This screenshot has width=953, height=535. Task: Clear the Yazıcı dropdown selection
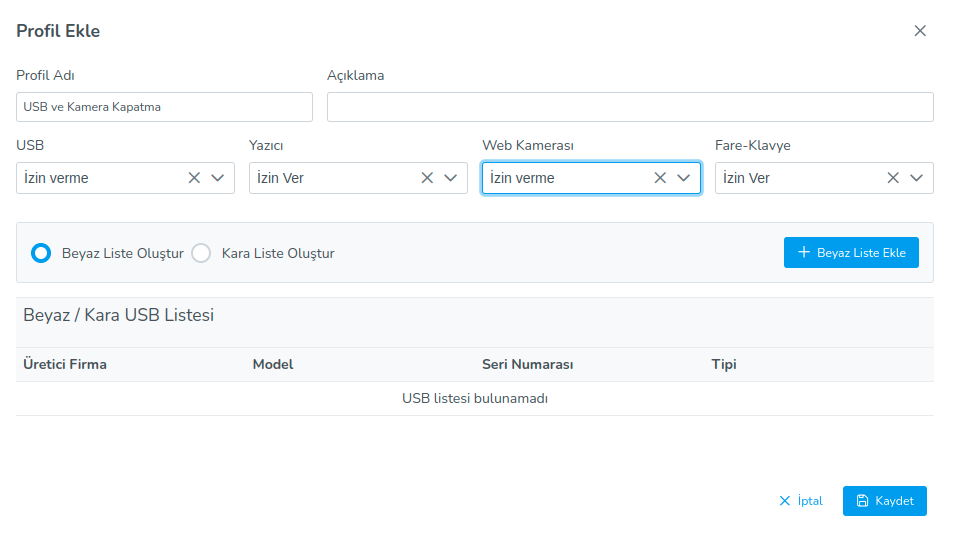click(427, 178)
